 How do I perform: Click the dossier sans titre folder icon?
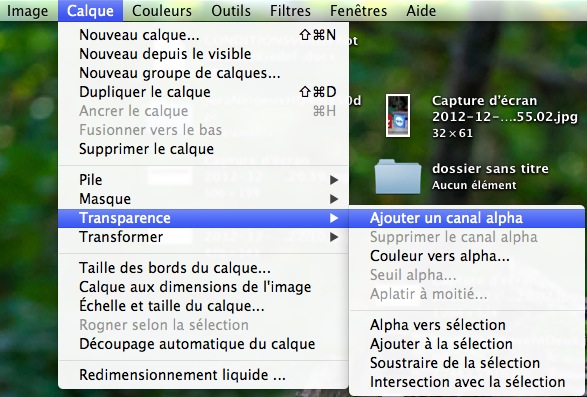[398, 176]
